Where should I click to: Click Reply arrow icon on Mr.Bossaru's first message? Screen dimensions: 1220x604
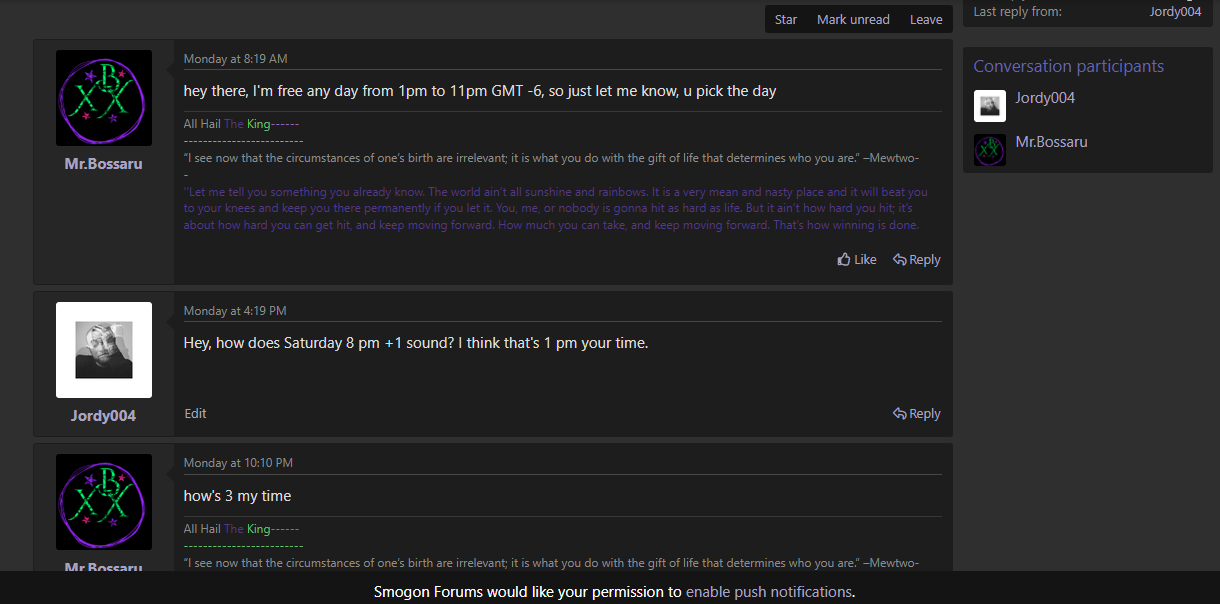(x=900, y=260)
